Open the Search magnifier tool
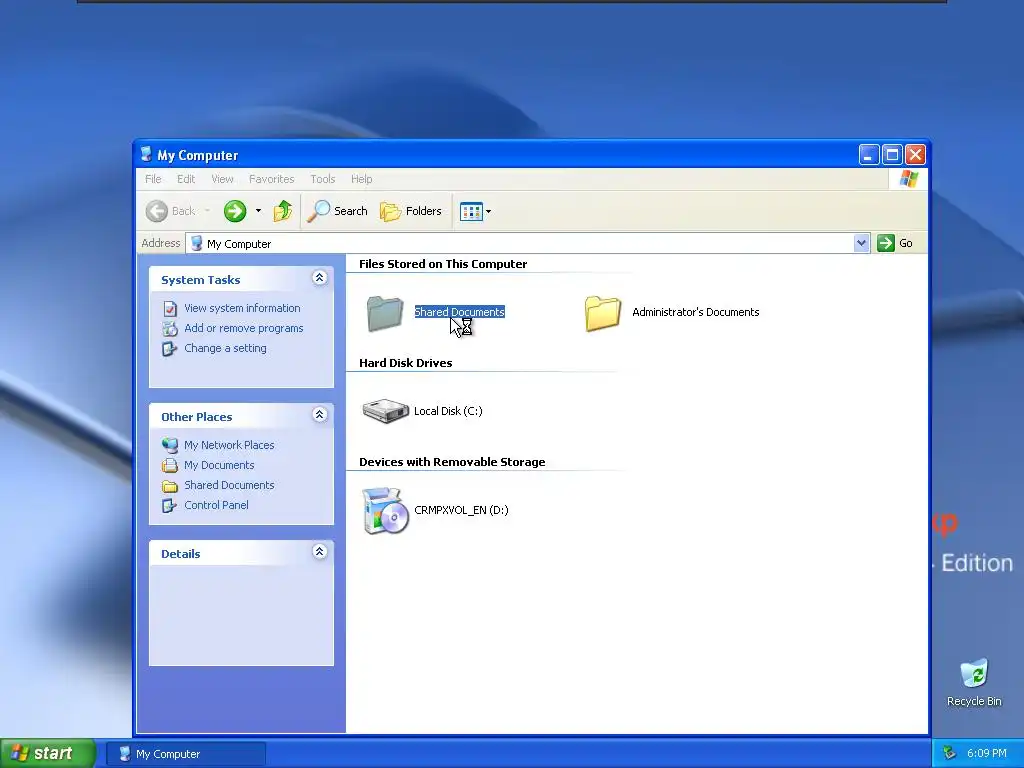The image size is (1024, 768). point(337,211)
